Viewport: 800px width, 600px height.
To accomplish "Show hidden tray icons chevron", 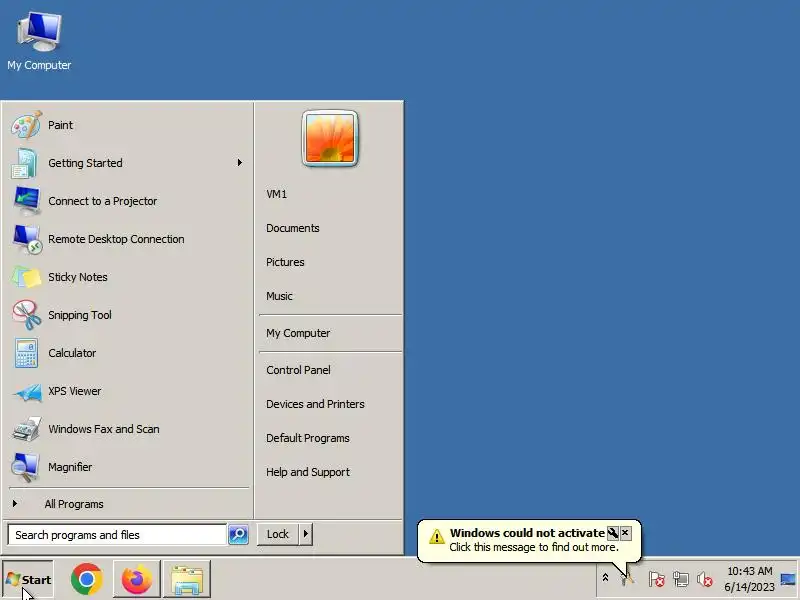I will click(x=605, y=578).
